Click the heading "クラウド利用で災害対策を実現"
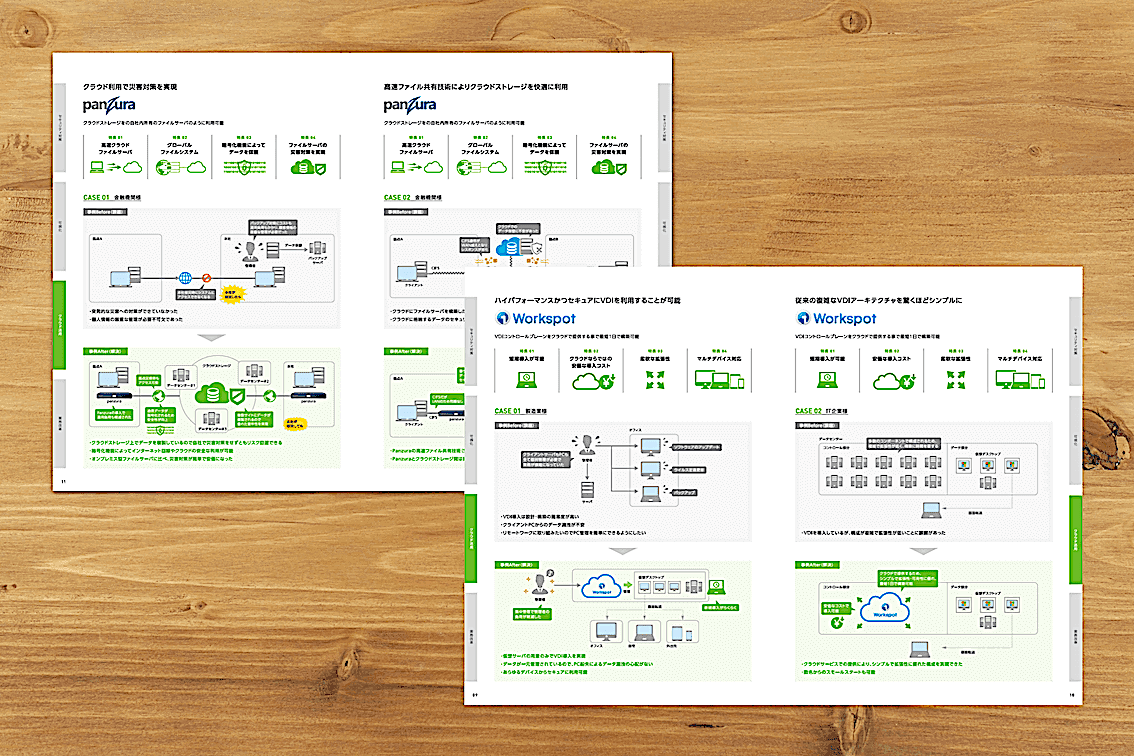This screenshot has height=756, width=1134. 130,87
